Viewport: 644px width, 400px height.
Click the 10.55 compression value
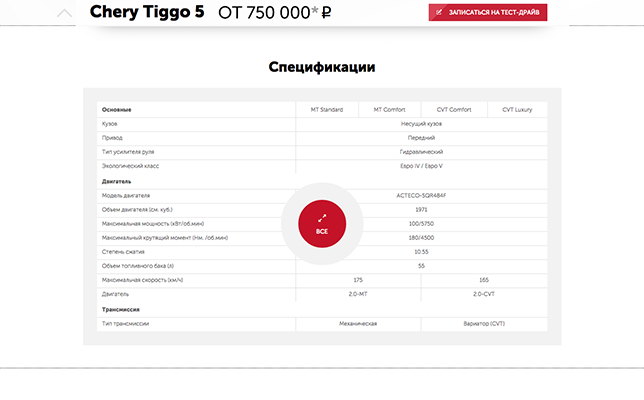[421, 252]
